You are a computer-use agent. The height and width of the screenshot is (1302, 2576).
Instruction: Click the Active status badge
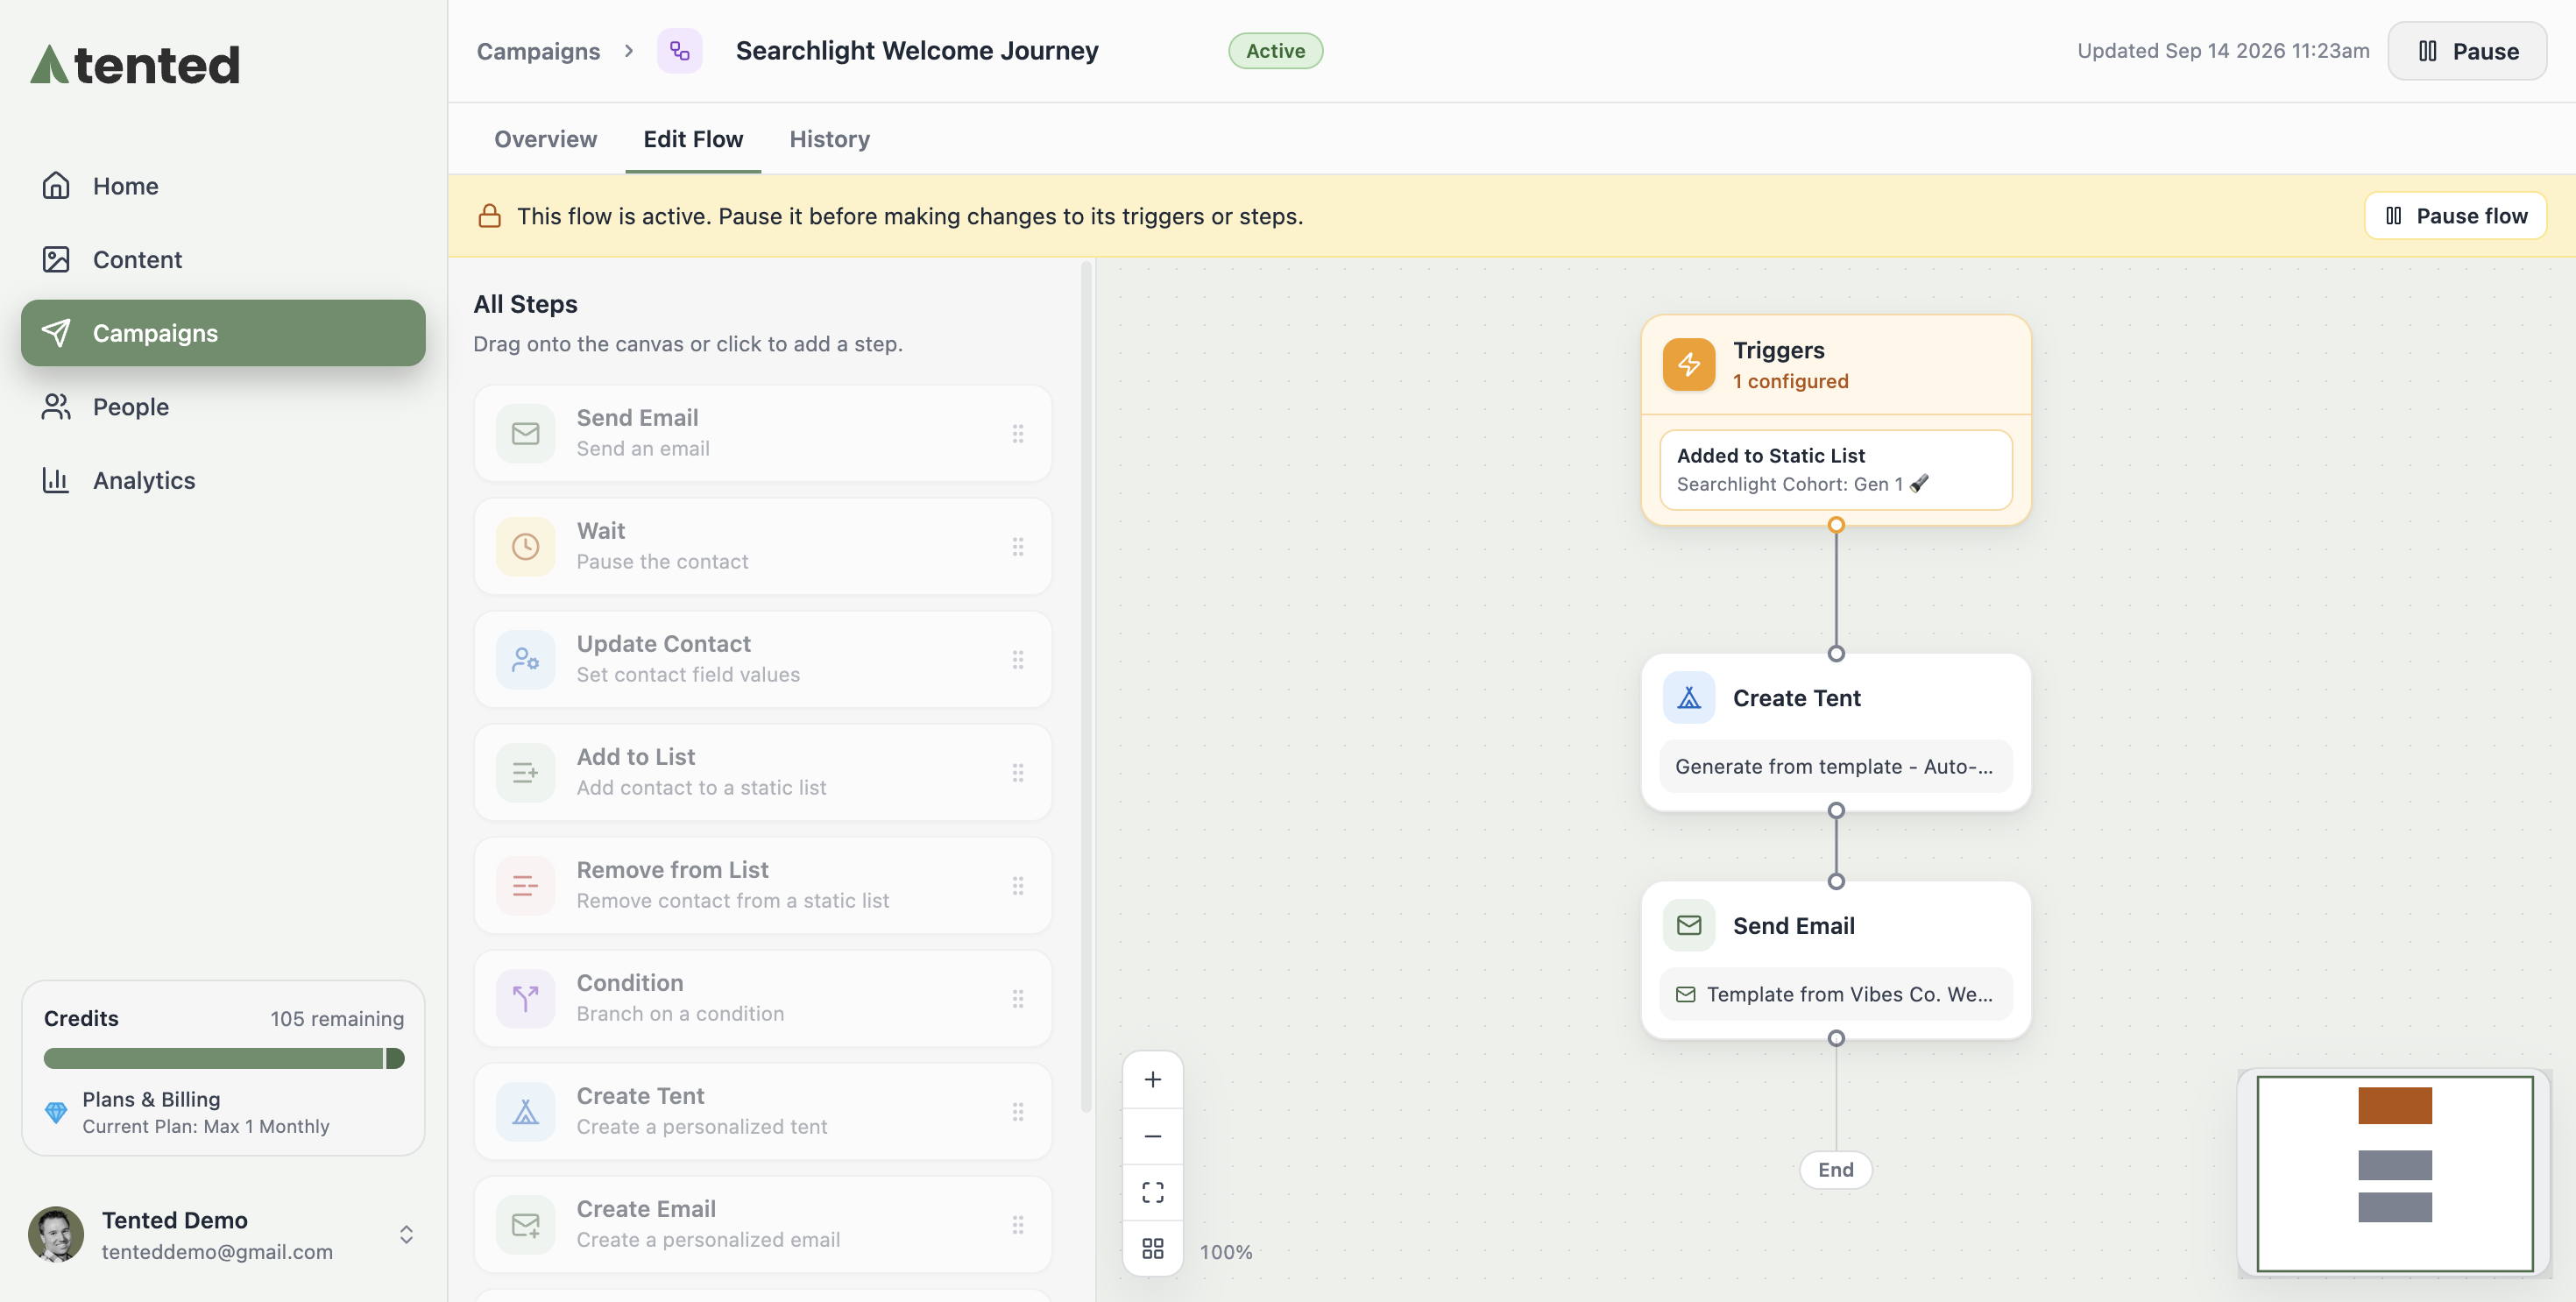pos(1275,50)
